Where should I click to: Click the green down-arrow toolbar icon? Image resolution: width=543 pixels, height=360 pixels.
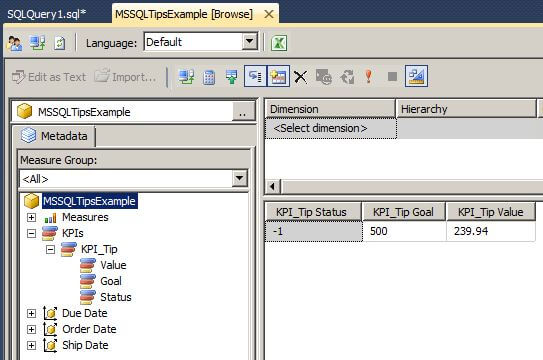click(232, 77)
